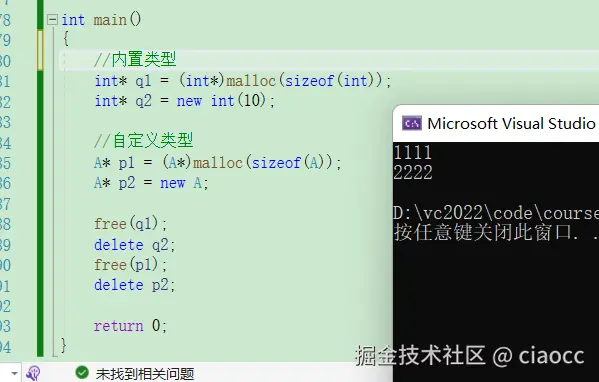Screen dimensions: 599x382
Task: Click the 'int main()' declaration
Action: (101, 19)
